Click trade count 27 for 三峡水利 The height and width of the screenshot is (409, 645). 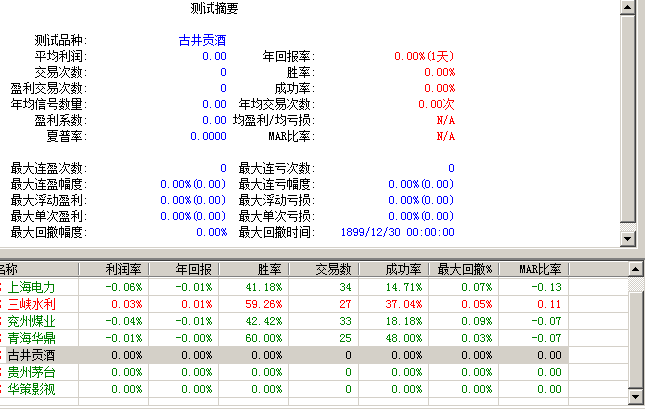click(346, 304)
